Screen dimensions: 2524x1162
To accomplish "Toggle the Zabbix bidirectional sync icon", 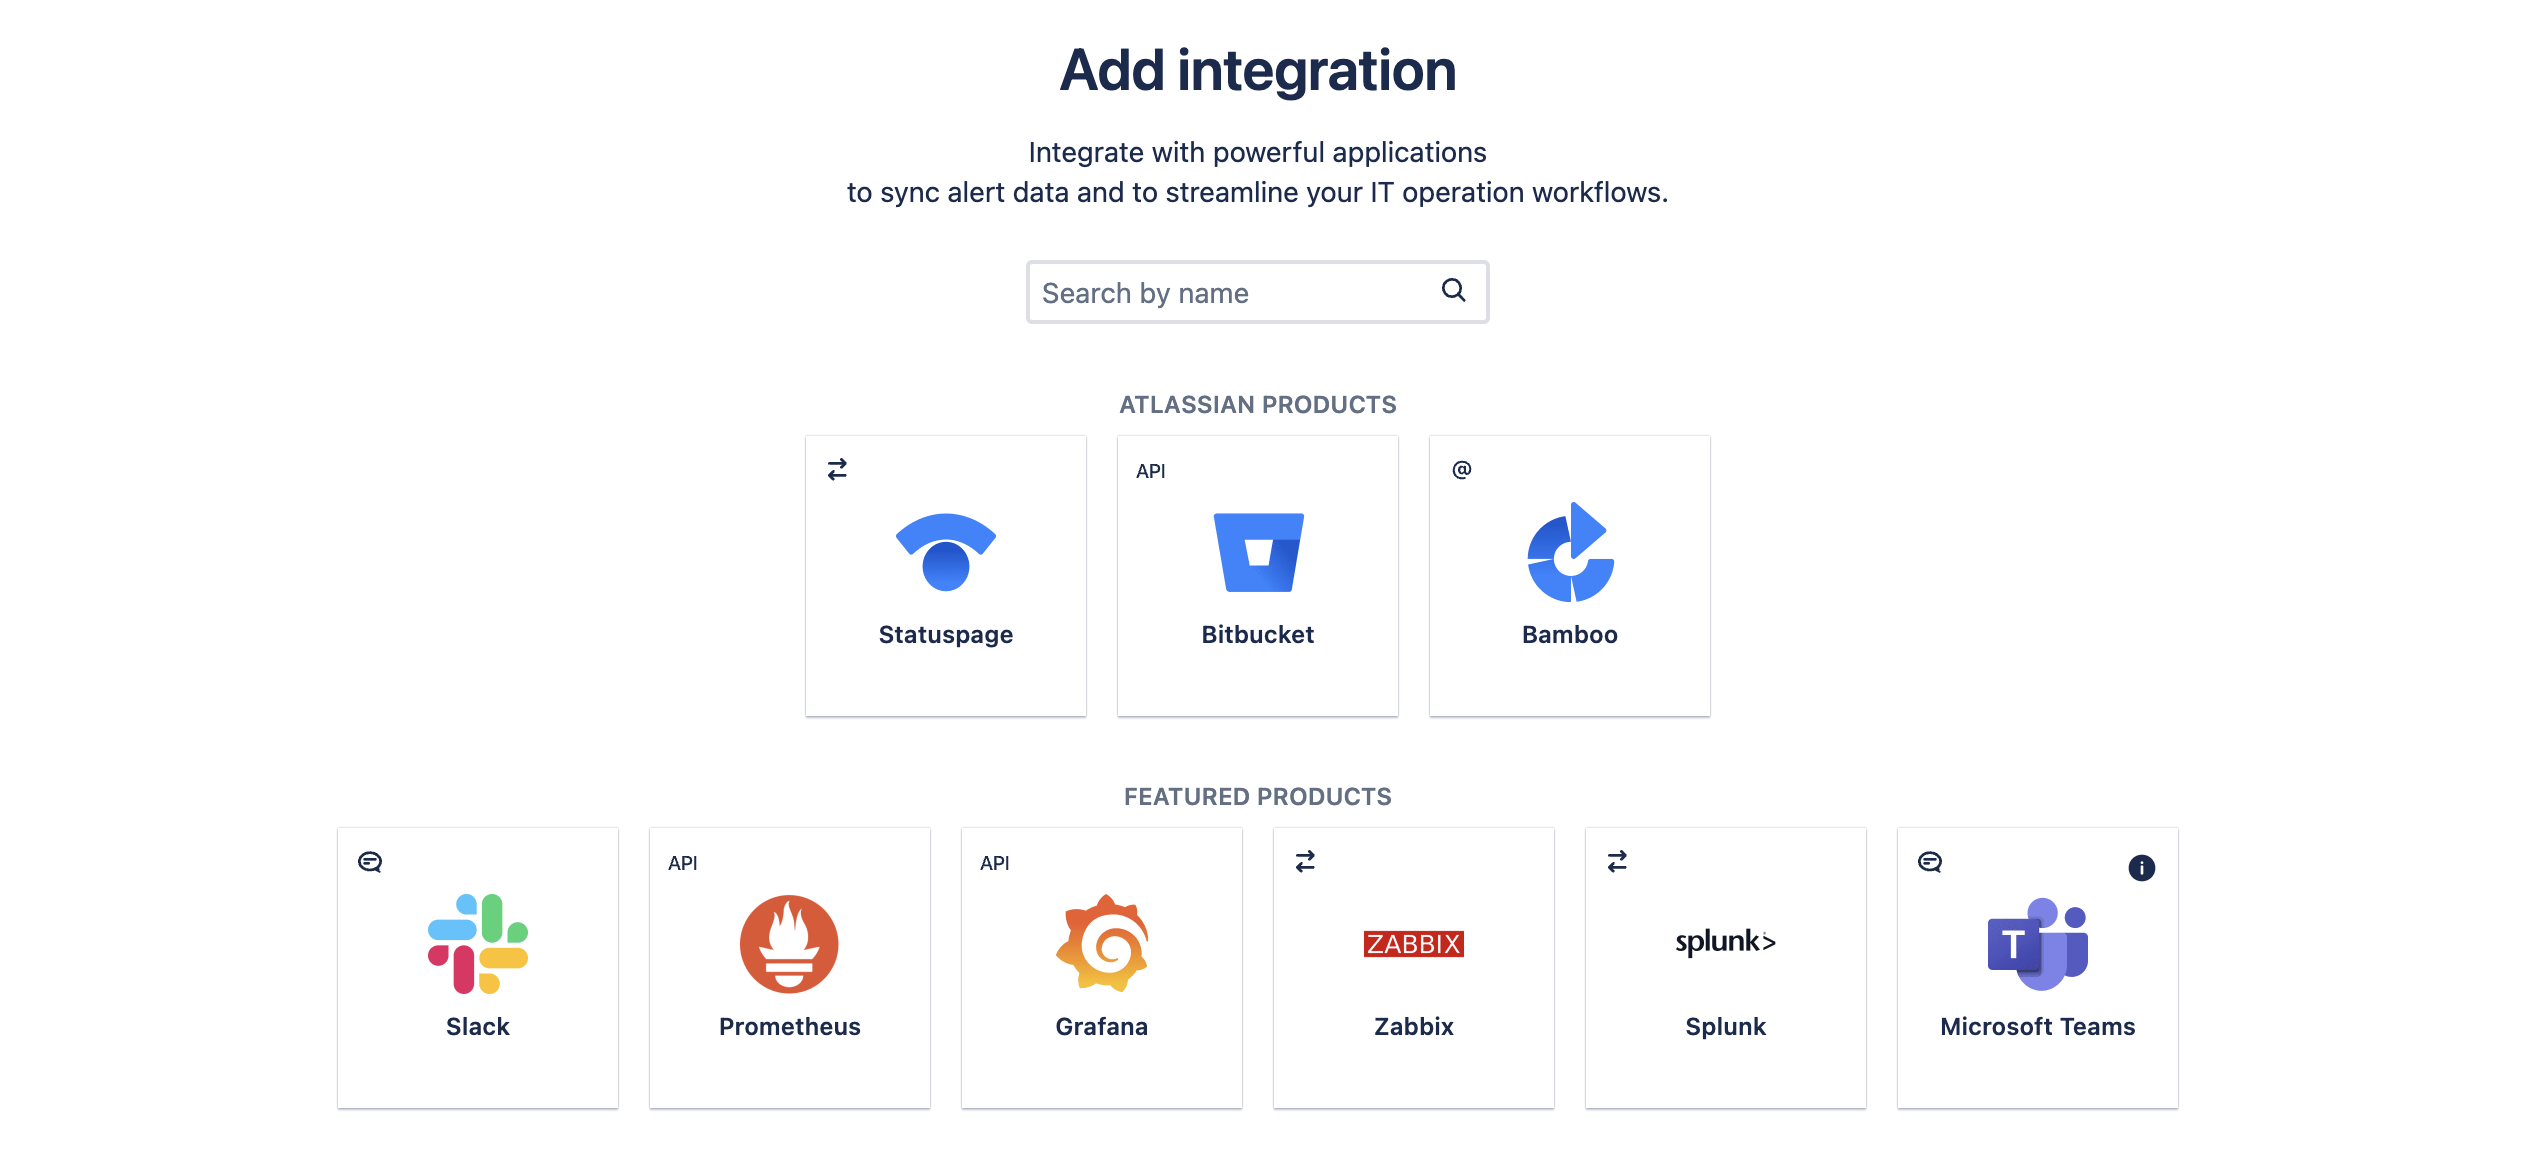I will pos(1307,861).
